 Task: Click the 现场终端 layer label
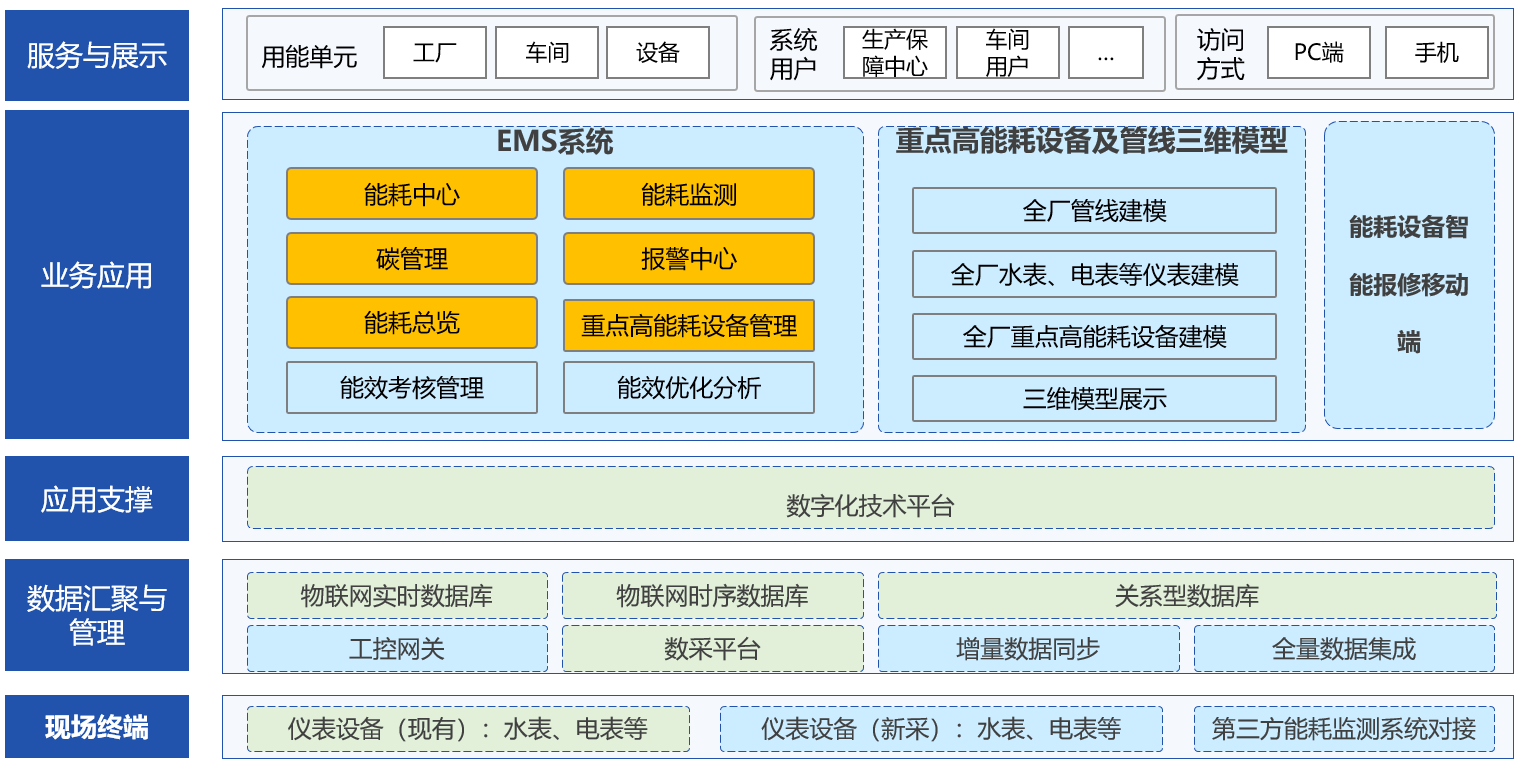[x=97, y=727]
